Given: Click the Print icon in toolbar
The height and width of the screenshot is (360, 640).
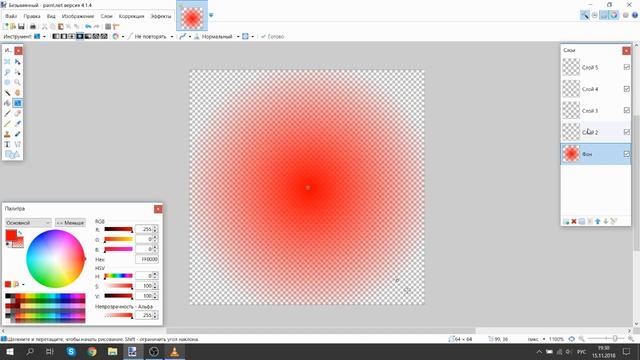Looking at the screenshot, I should click(33, 27).
